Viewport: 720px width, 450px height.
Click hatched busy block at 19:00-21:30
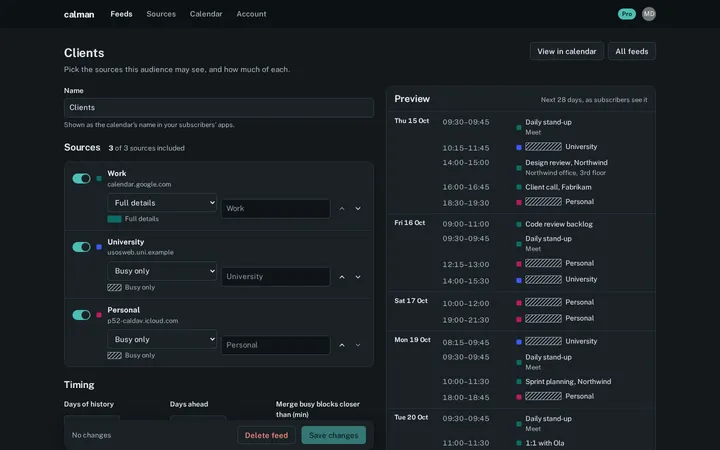[543, 318]
